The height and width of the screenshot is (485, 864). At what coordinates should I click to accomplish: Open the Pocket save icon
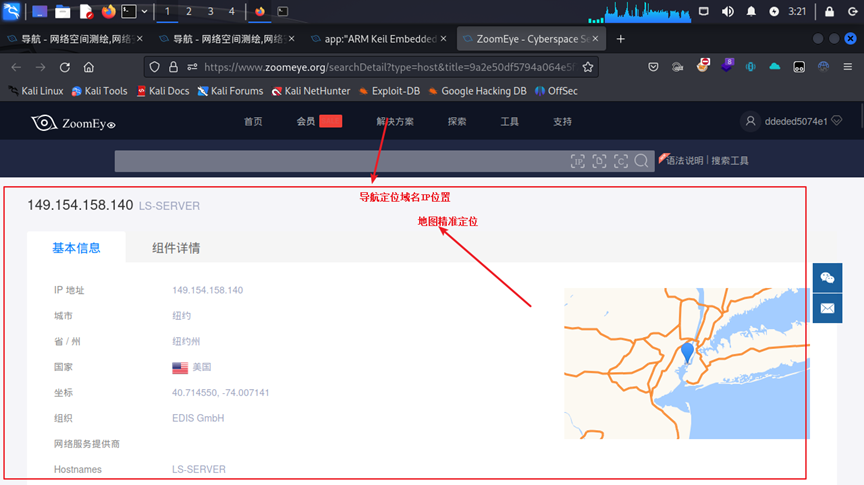click(x=653, y=67)
